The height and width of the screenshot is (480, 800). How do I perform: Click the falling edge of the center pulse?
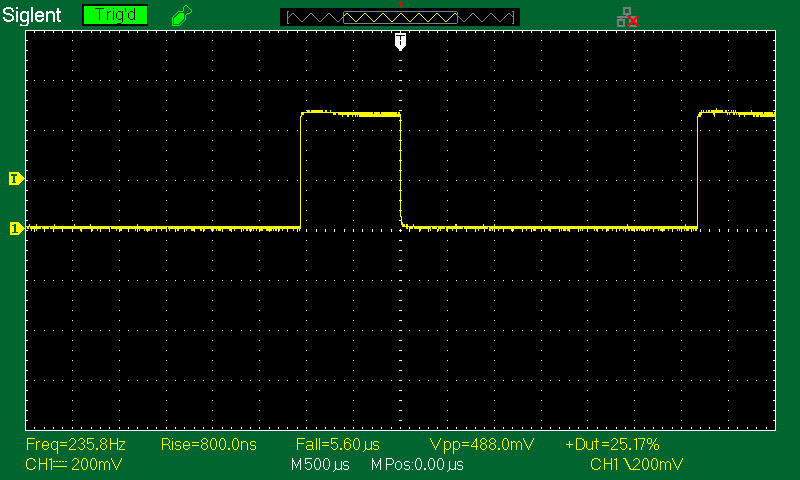pyautogui.click(x=400, y=170)
